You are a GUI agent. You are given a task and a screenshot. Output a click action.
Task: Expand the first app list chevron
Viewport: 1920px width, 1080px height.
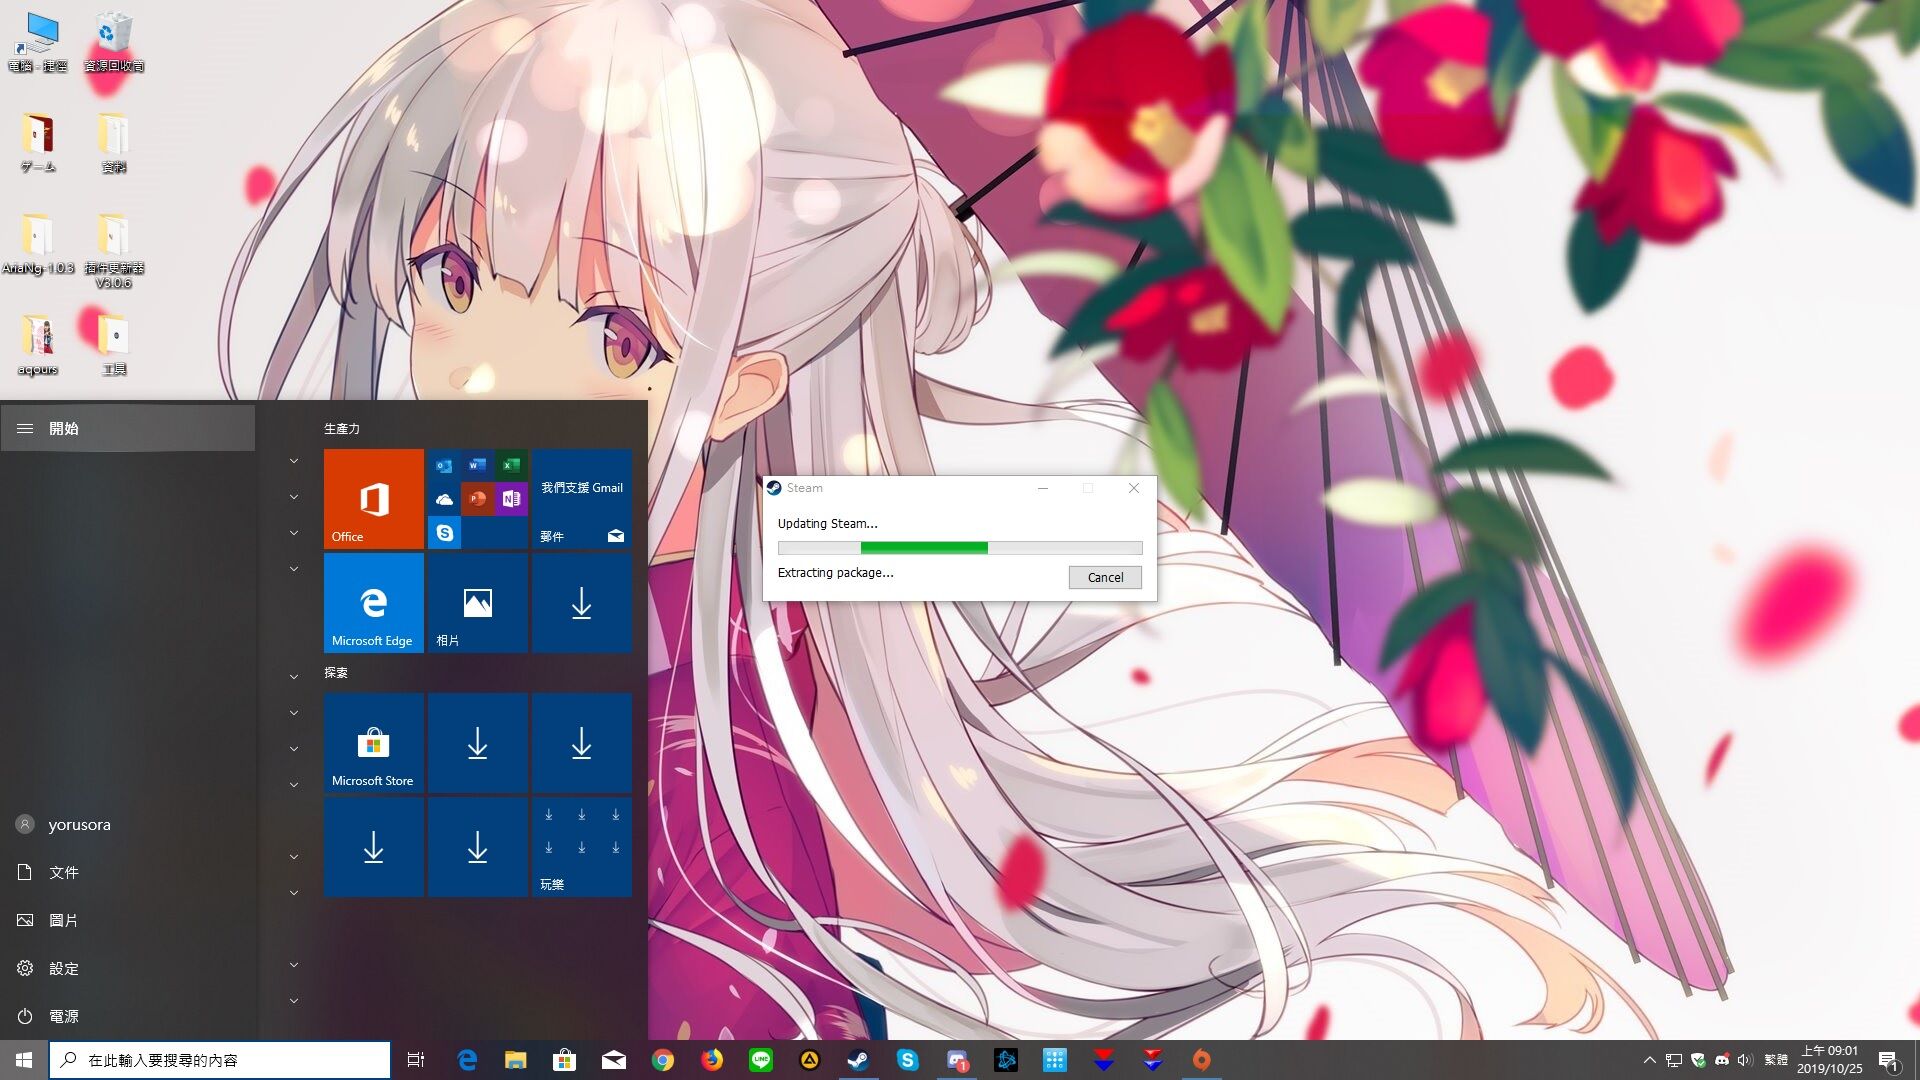click(x=294, y=461)
